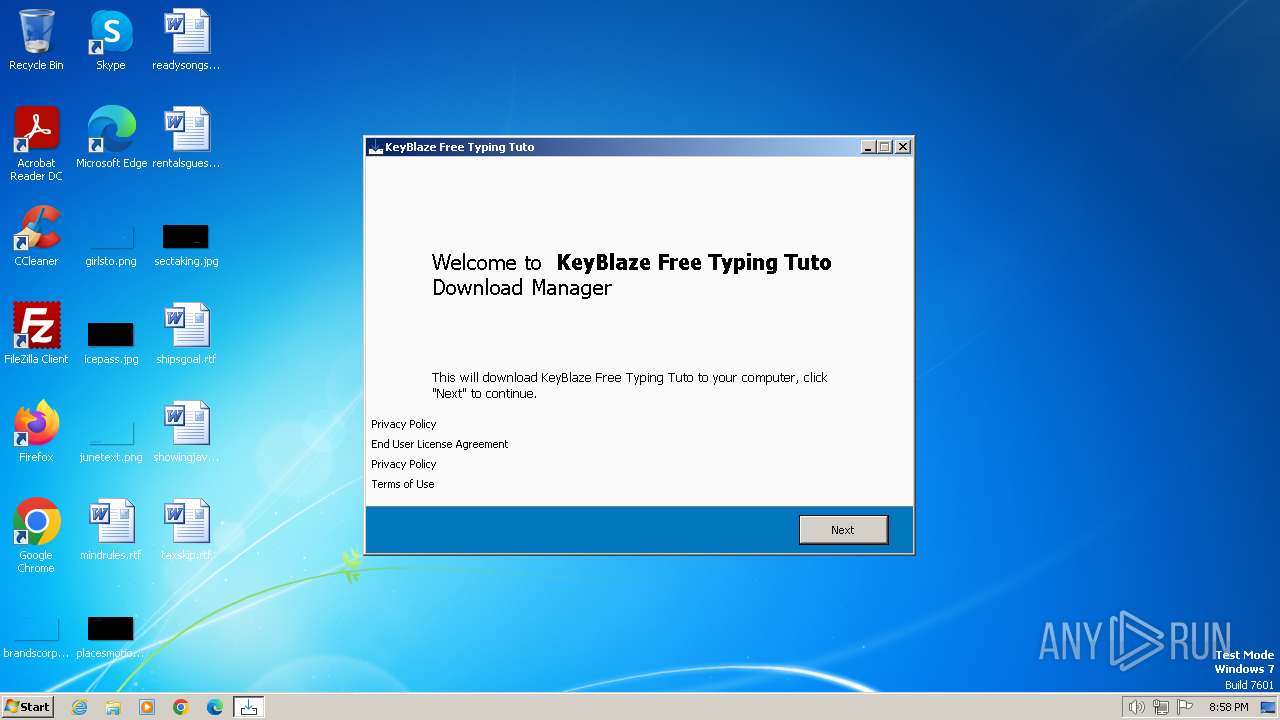The image size is (1280, 720).
Task: Select the FileZilla Client shortcut
Action: [36, 334]
